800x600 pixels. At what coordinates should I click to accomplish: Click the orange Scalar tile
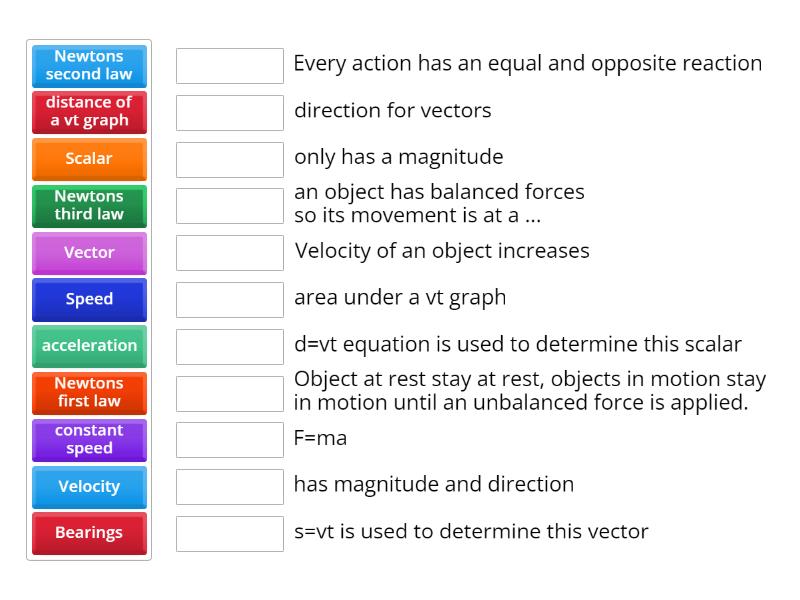click(89, 159)
